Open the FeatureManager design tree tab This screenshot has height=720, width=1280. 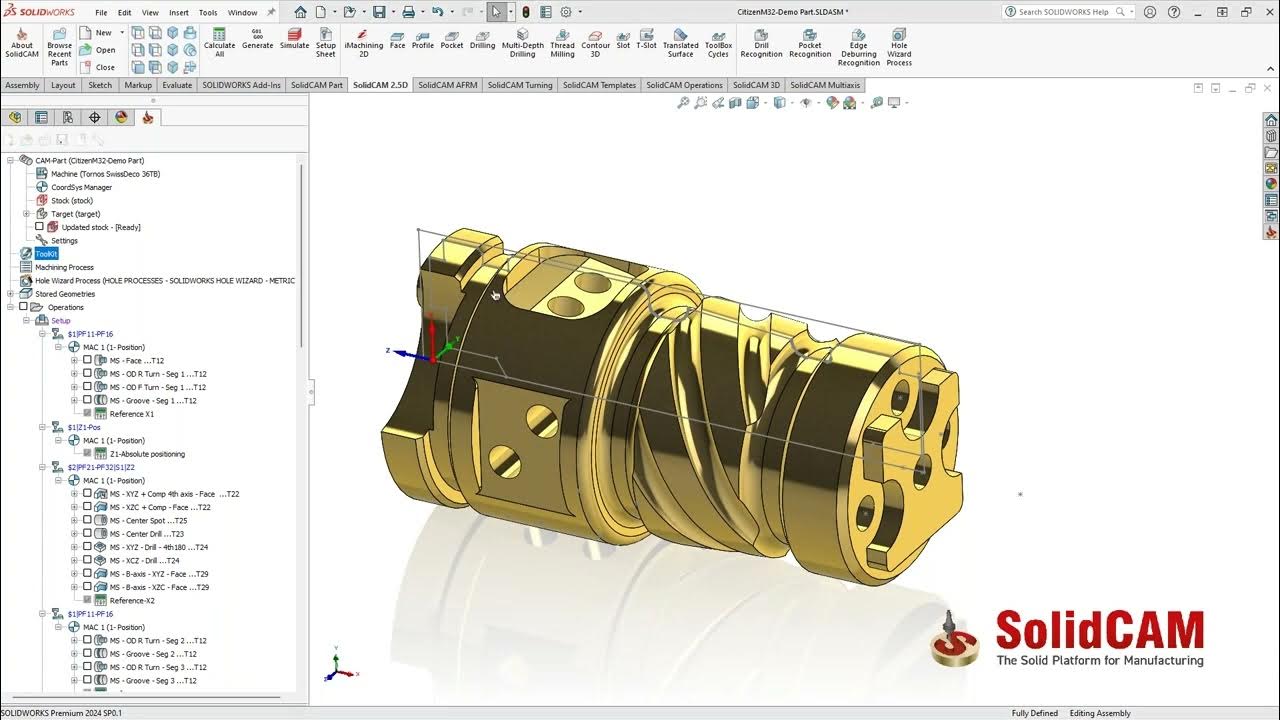15,117
